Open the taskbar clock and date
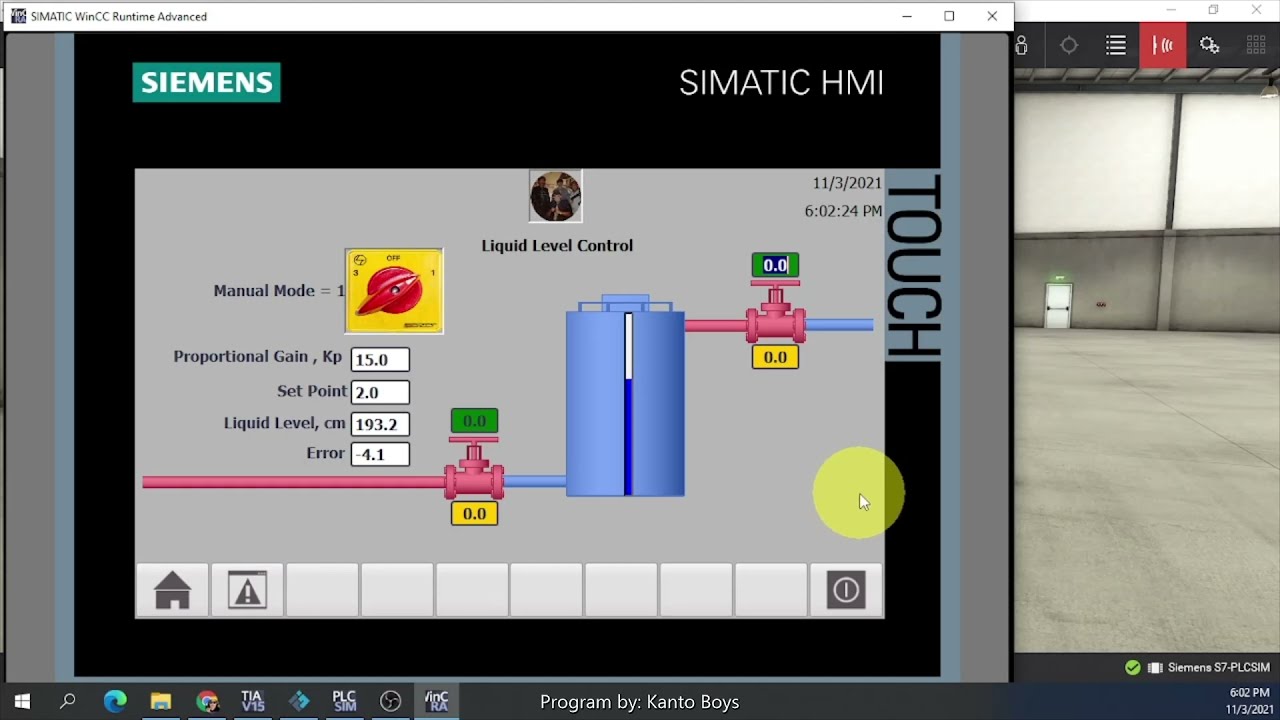1280x720 pixels. [1250, 701]
